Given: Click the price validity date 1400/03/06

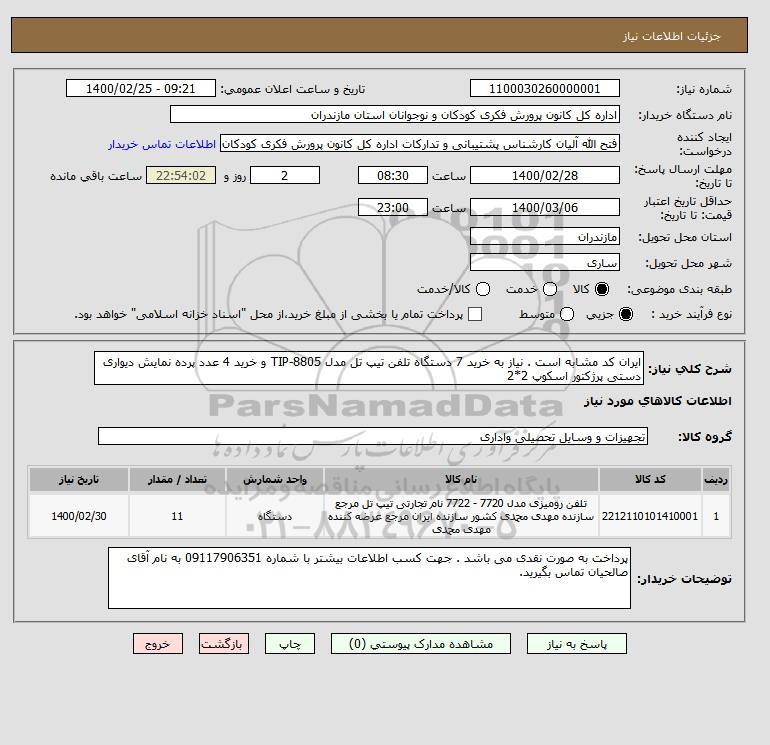Looking at the screenshot, I should click(x=545, y=207).
